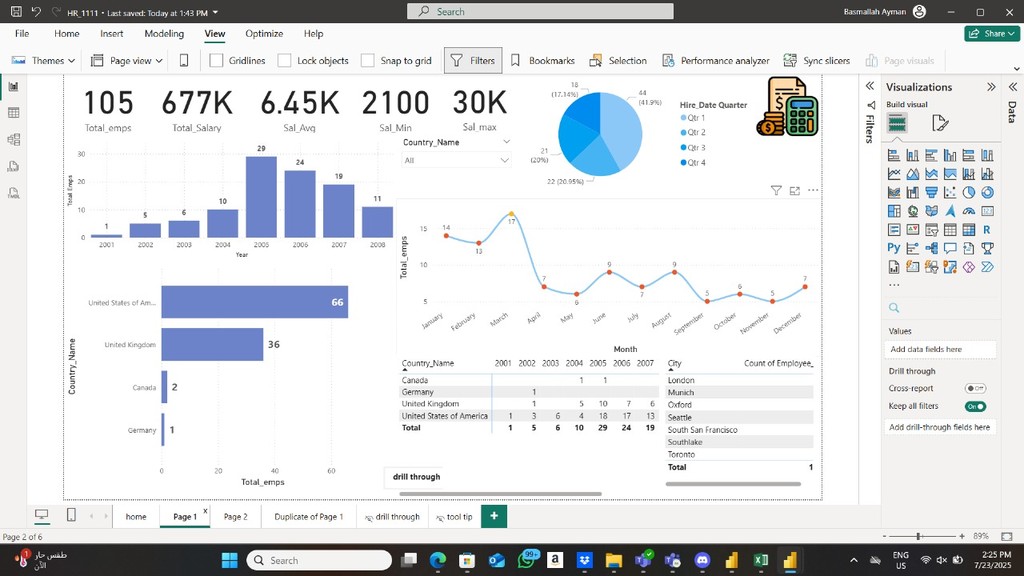Open the Themes dropdown

(x=43, y=60)
